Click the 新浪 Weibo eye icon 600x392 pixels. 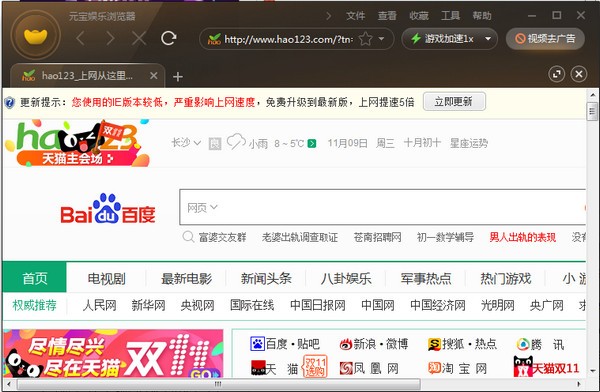(x=346, y=344)
